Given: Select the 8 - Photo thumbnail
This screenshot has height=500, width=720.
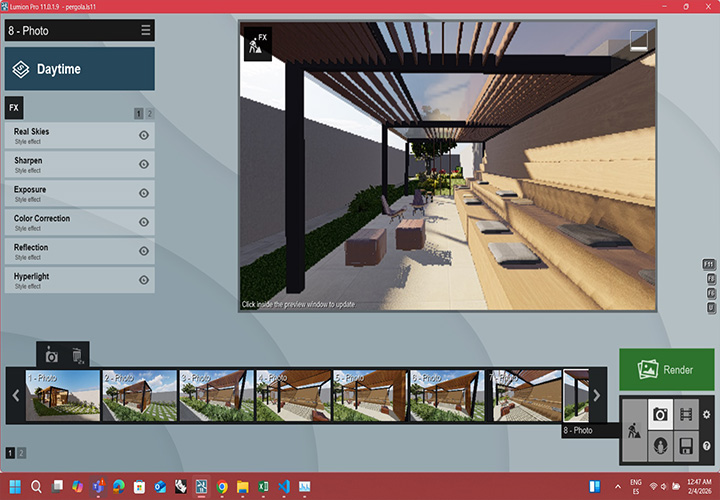Looking at the screenshot, I should (x=576, y=396).
